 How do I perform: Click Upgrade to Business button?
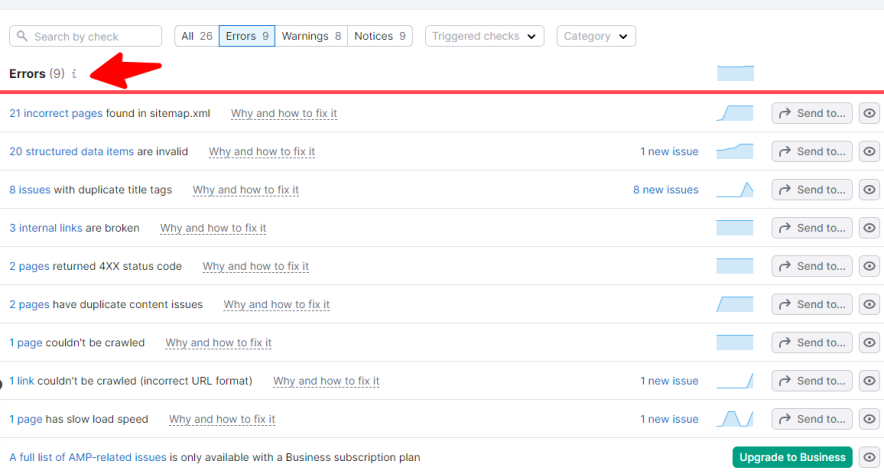pos(792,457)
